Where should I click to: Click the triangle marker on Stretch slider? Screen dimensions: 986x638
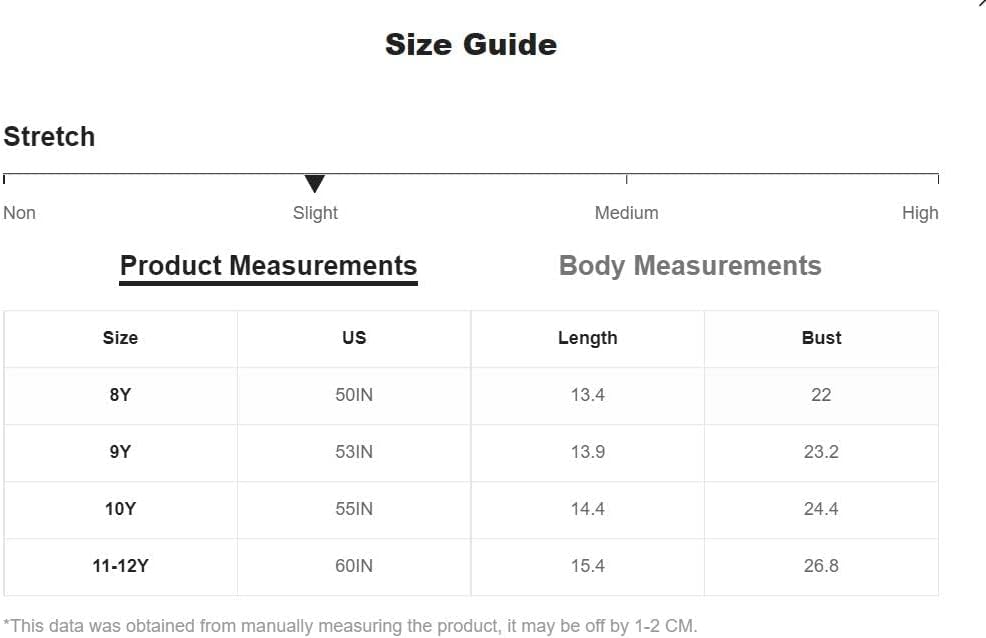[314, 184]
